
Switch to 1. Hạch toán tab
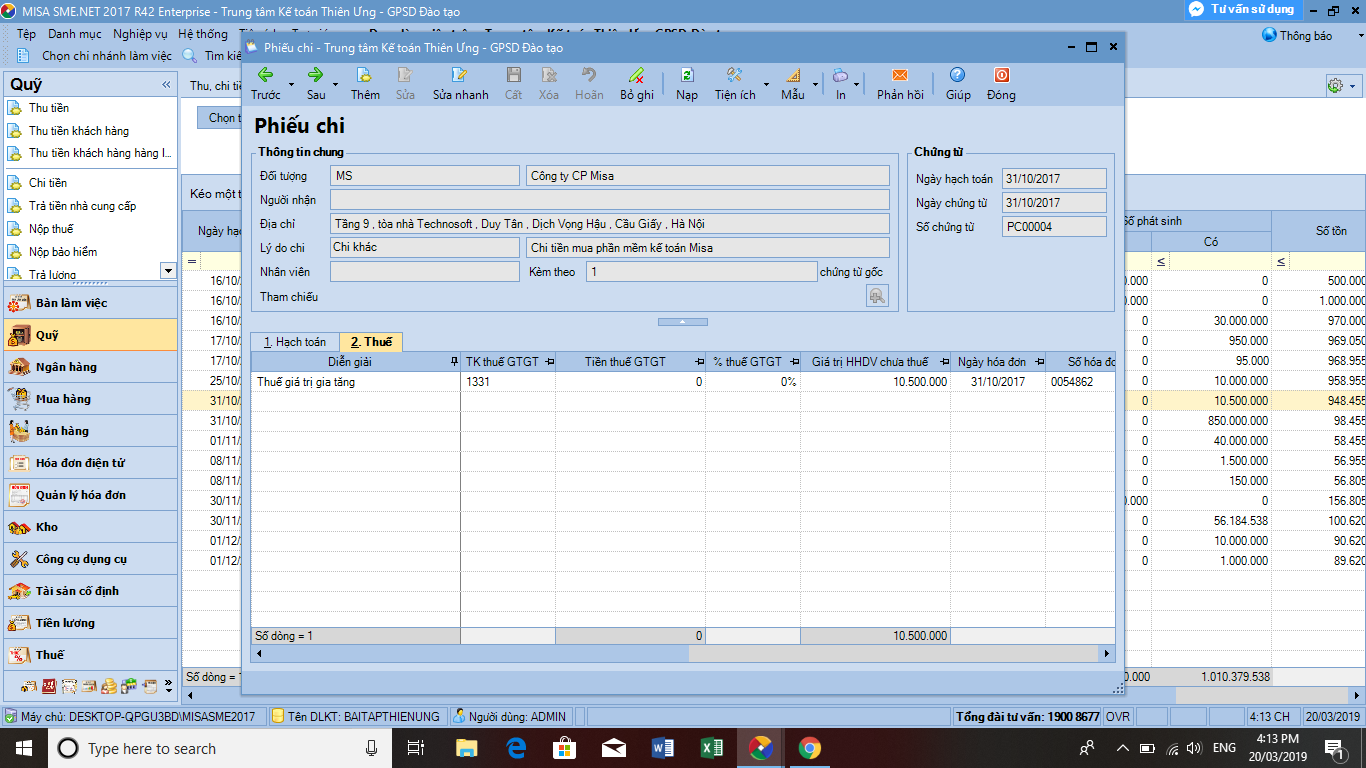pos(295,342)
